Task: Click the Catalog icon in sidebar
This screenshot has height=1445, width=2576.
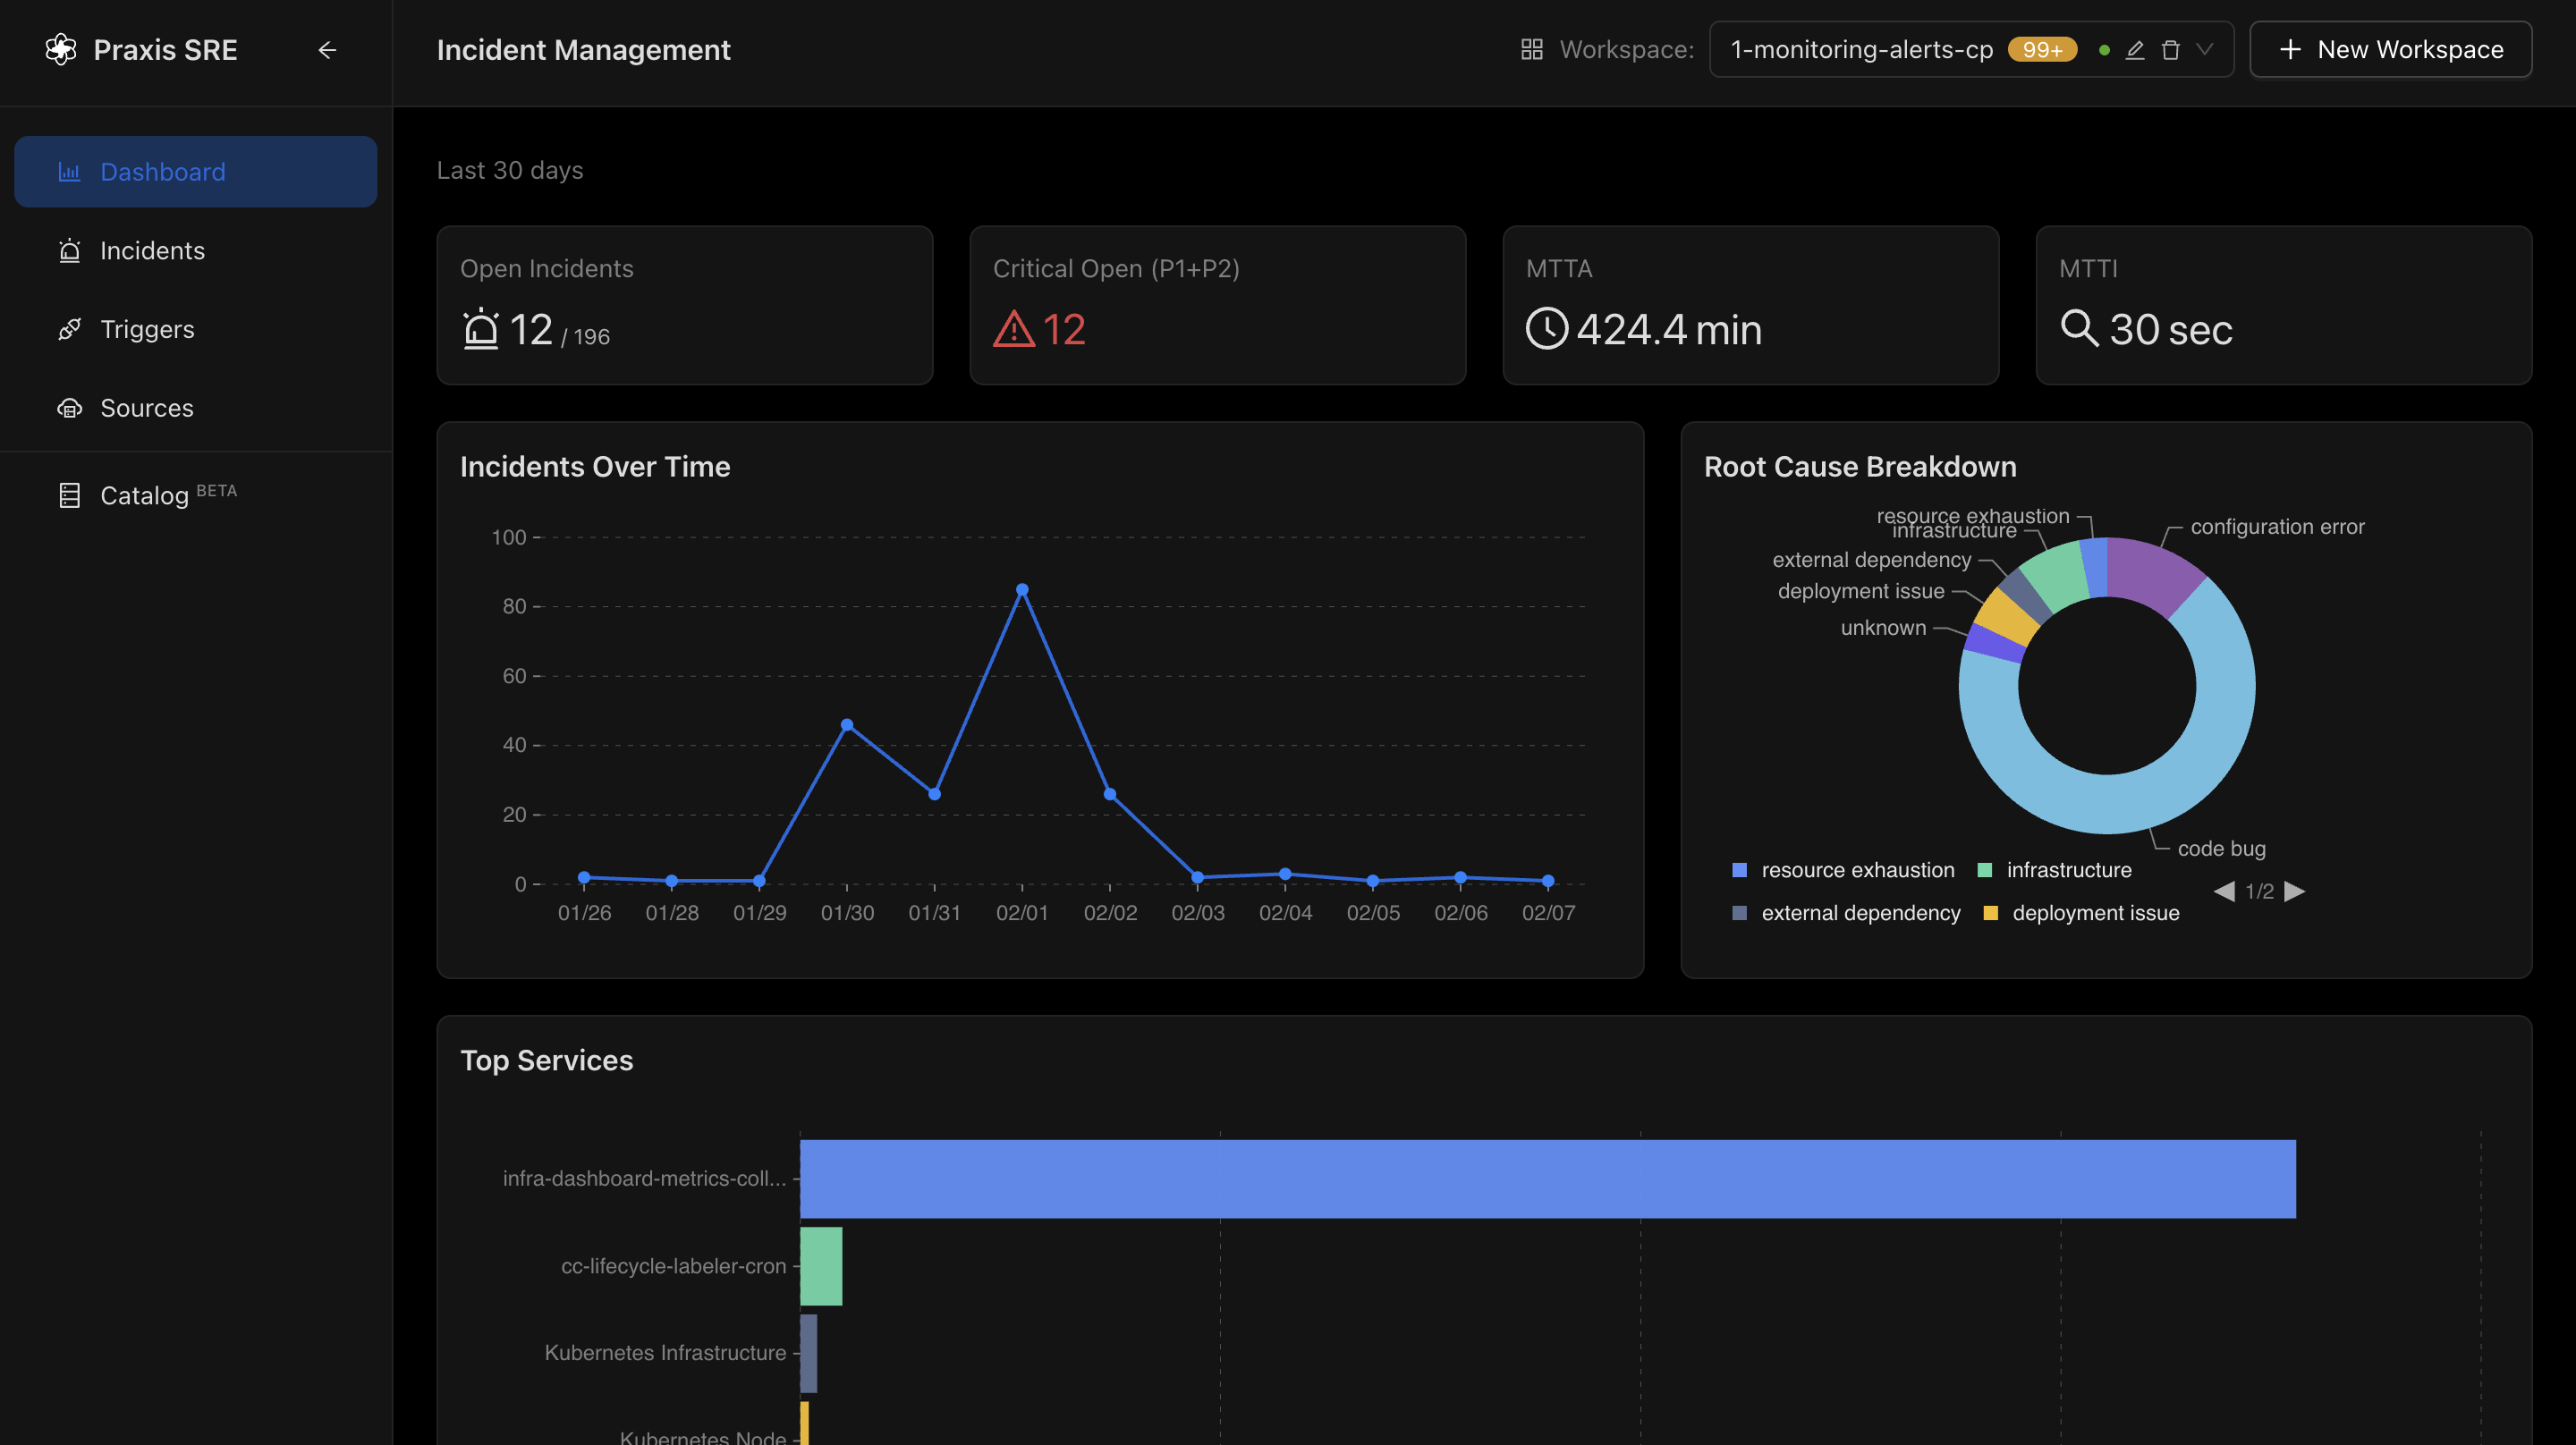Action: coord(69,495)
